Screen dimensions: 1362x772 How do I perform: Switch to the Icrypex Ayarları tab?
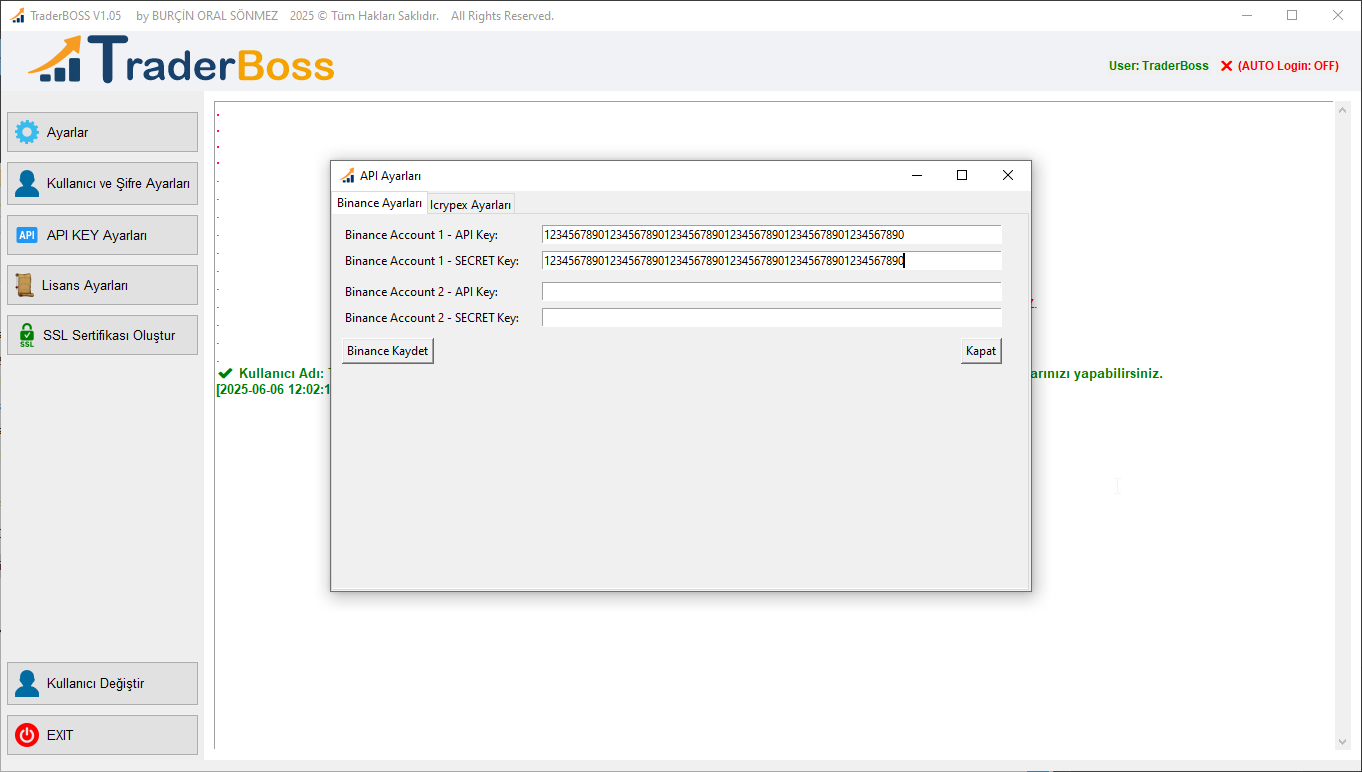click(x=470, y=203)
